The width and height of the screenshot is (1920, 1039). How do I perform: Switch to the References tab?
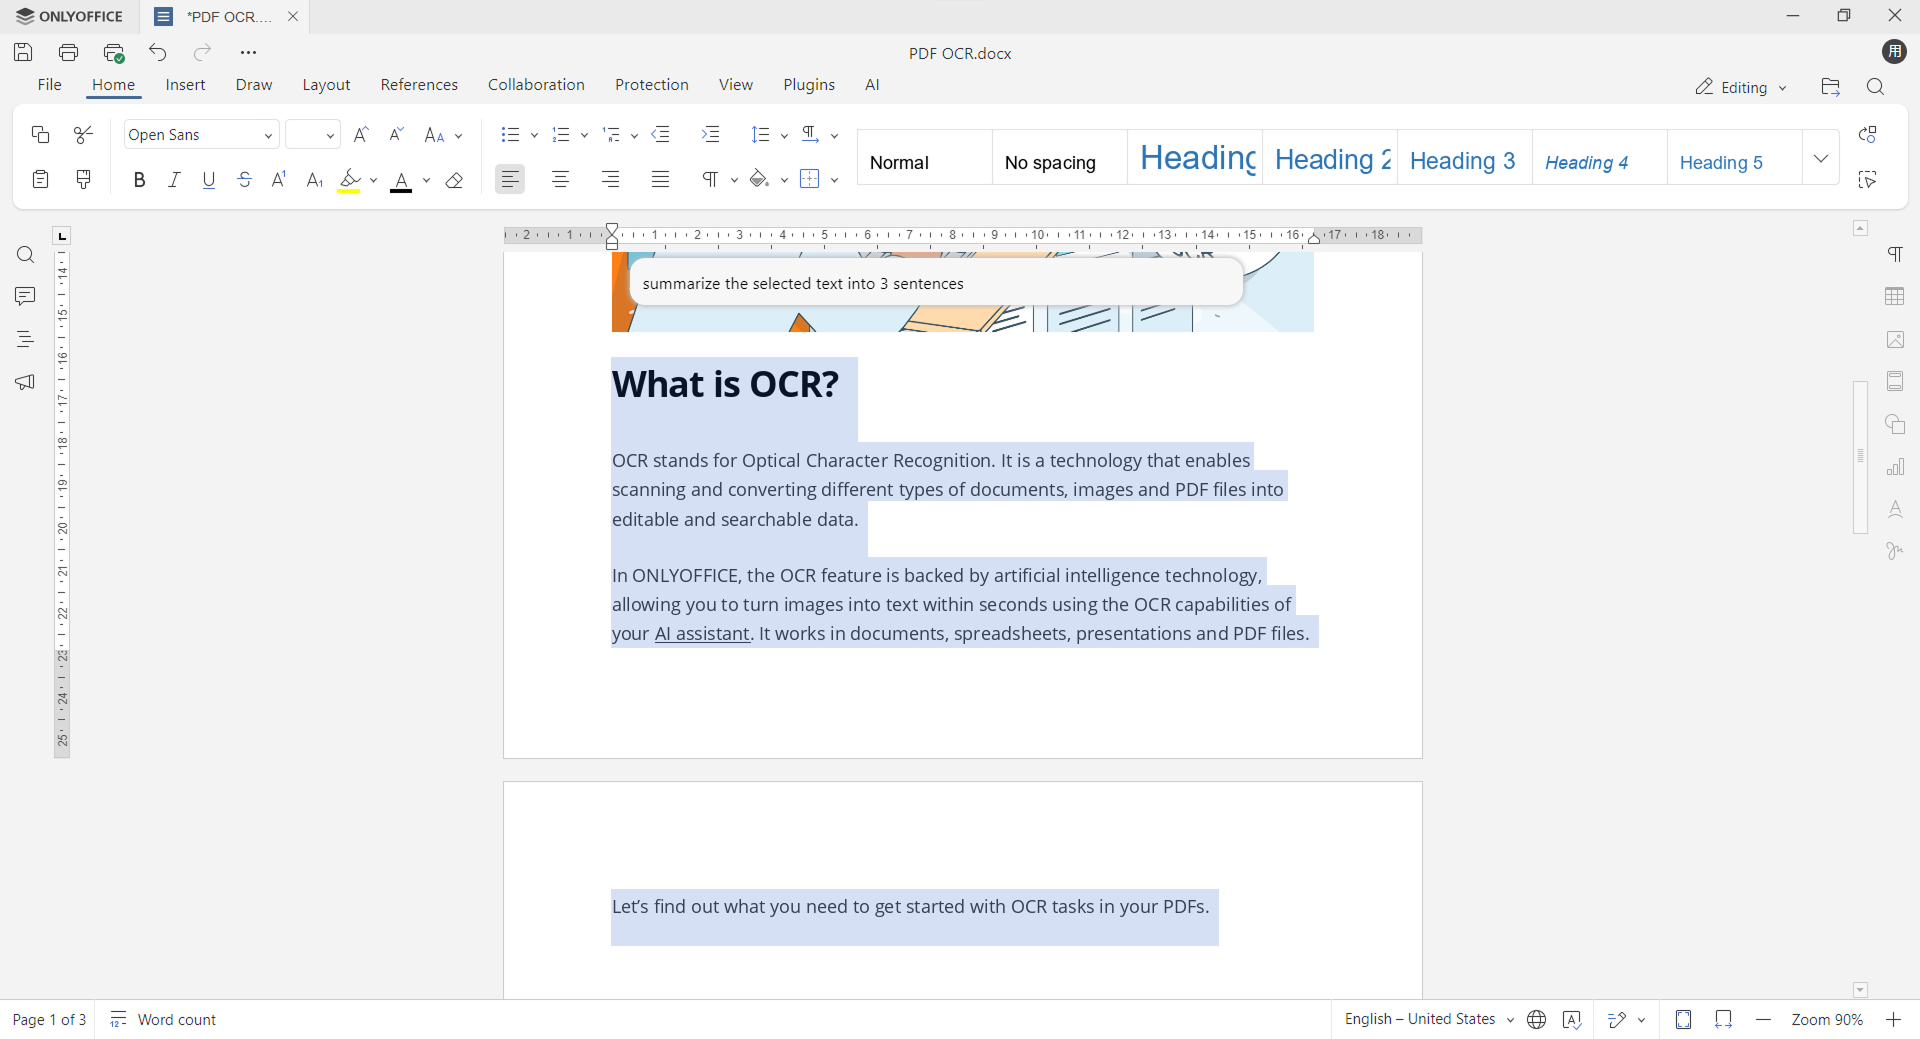(x=419, y=85)
